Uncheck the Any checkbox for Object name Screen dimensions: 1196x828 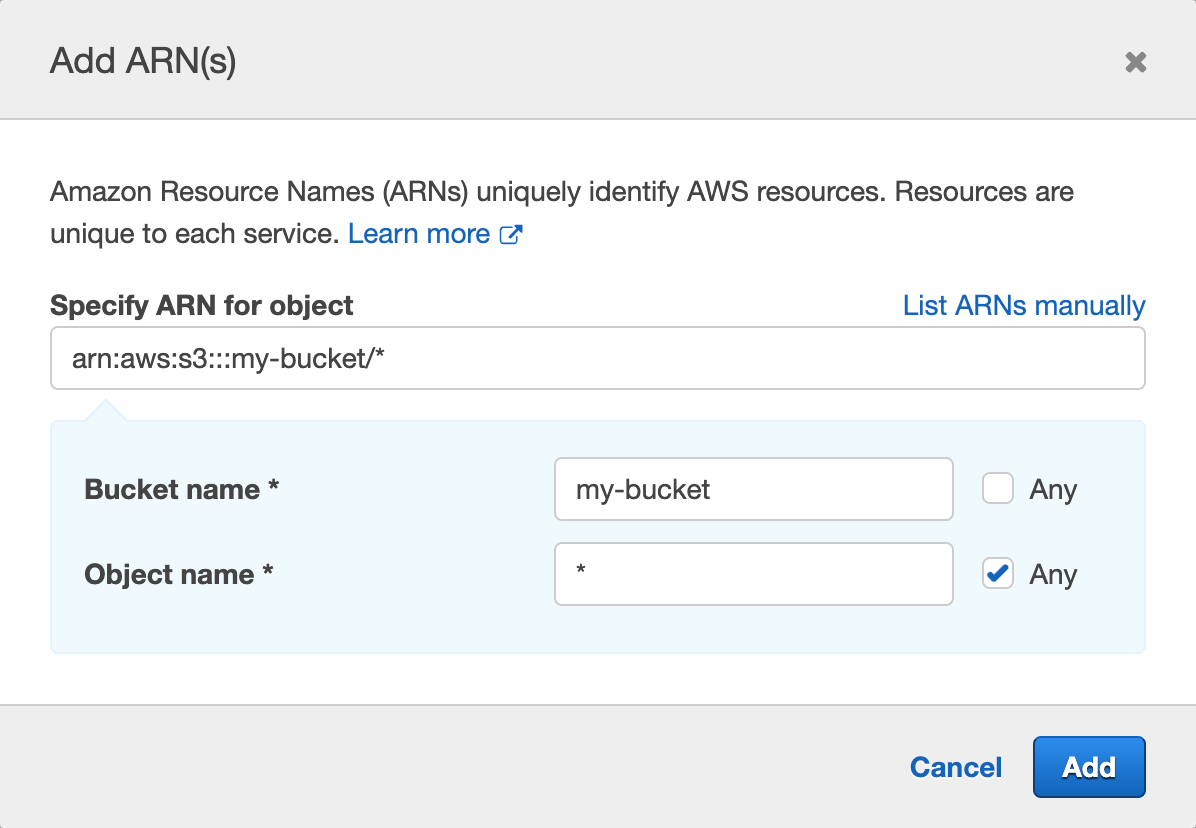click(998, 574)
